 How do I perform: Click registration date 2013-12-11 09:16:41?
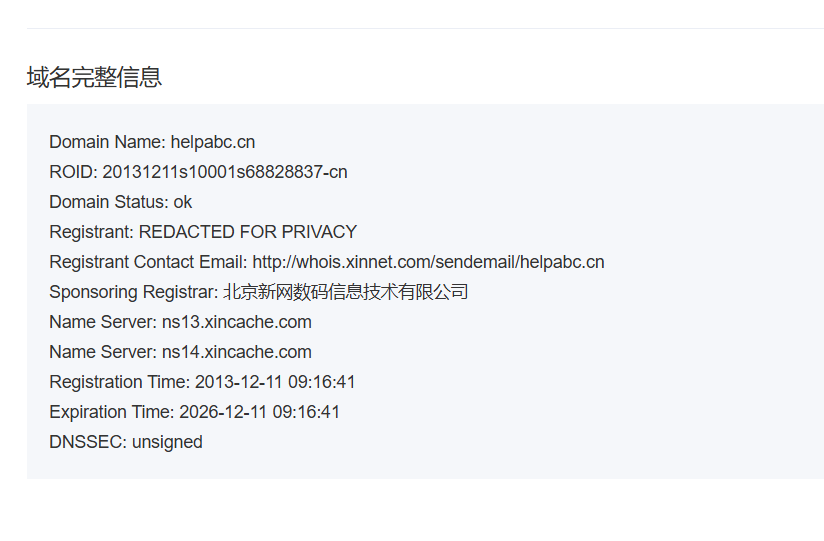pyautogui.click(x=275, y=382)
